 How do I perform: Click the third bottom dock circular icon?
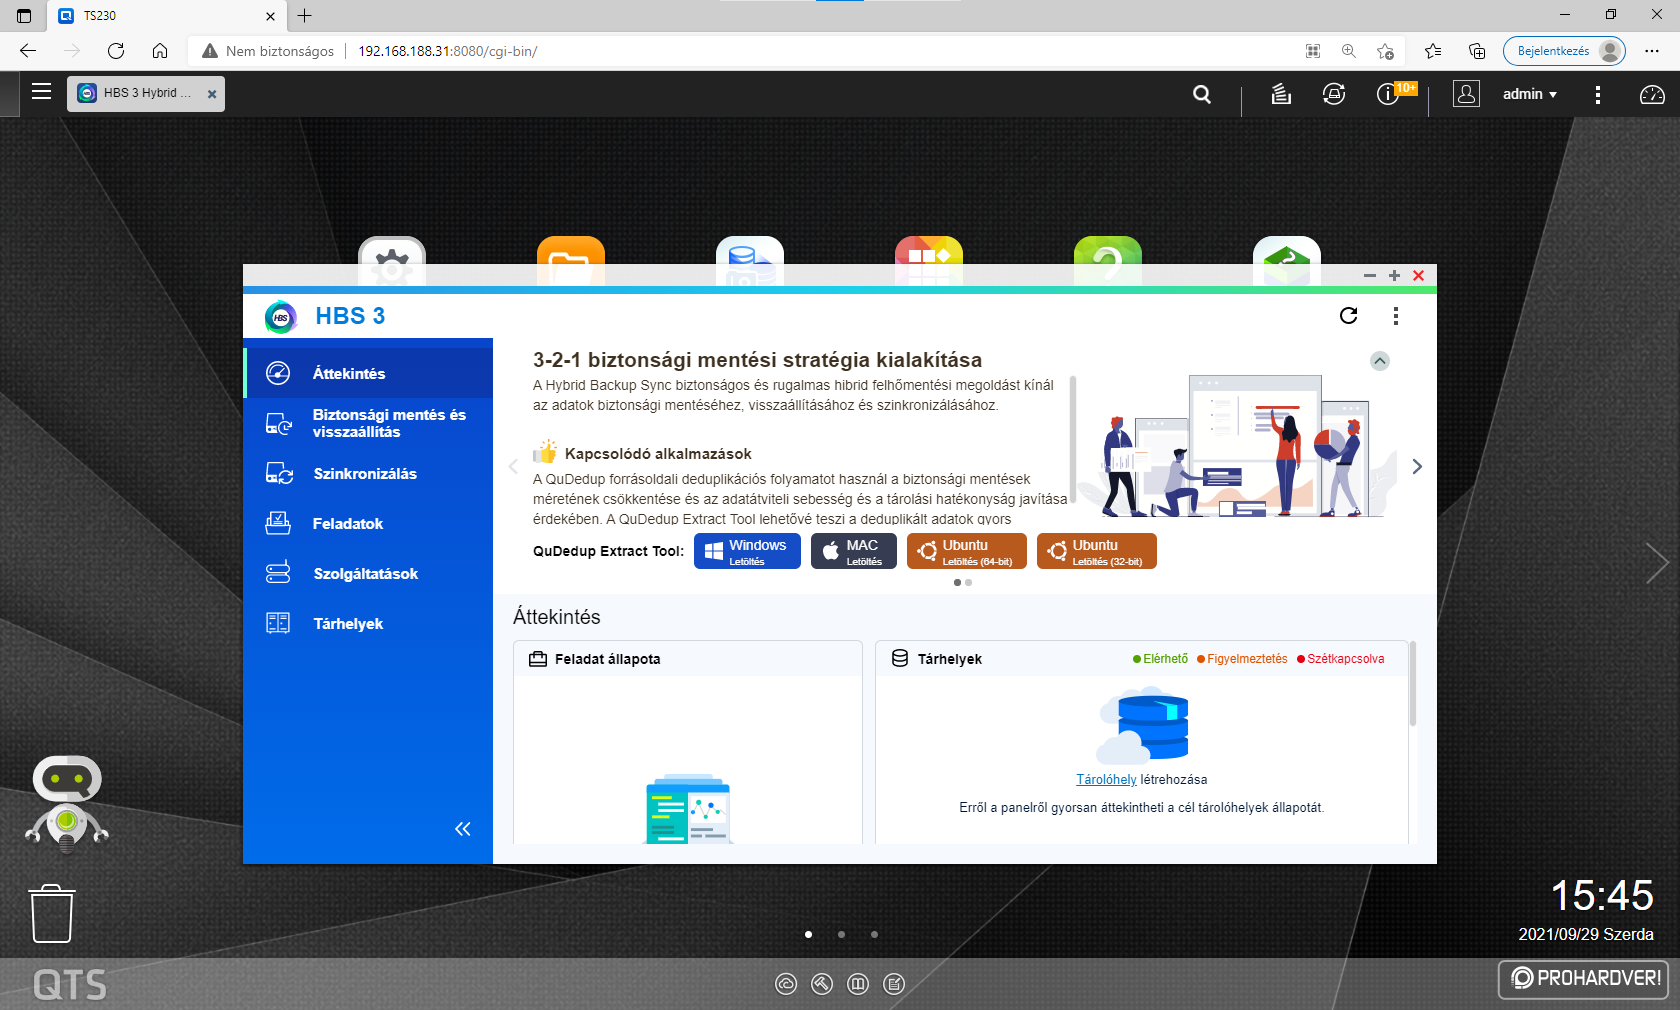click(x=858, y=984)
